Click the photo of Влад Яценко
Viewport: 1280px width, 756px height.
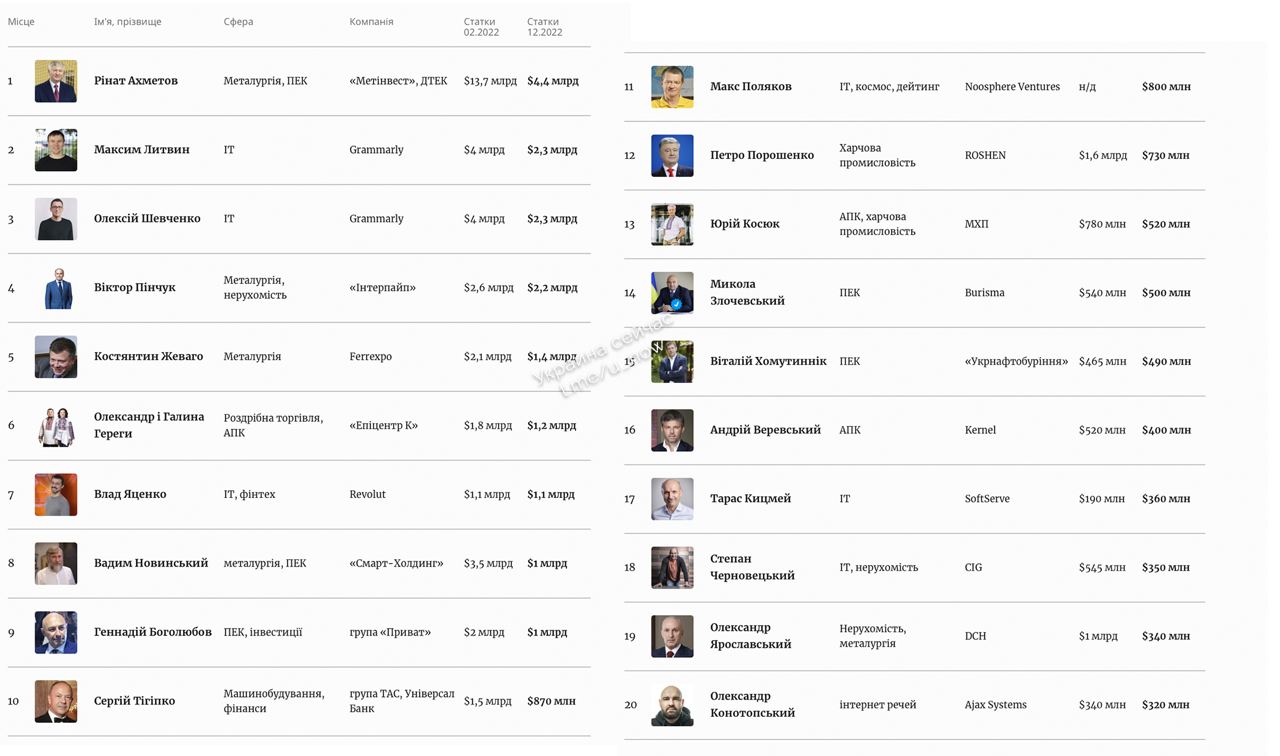[56, 495]
